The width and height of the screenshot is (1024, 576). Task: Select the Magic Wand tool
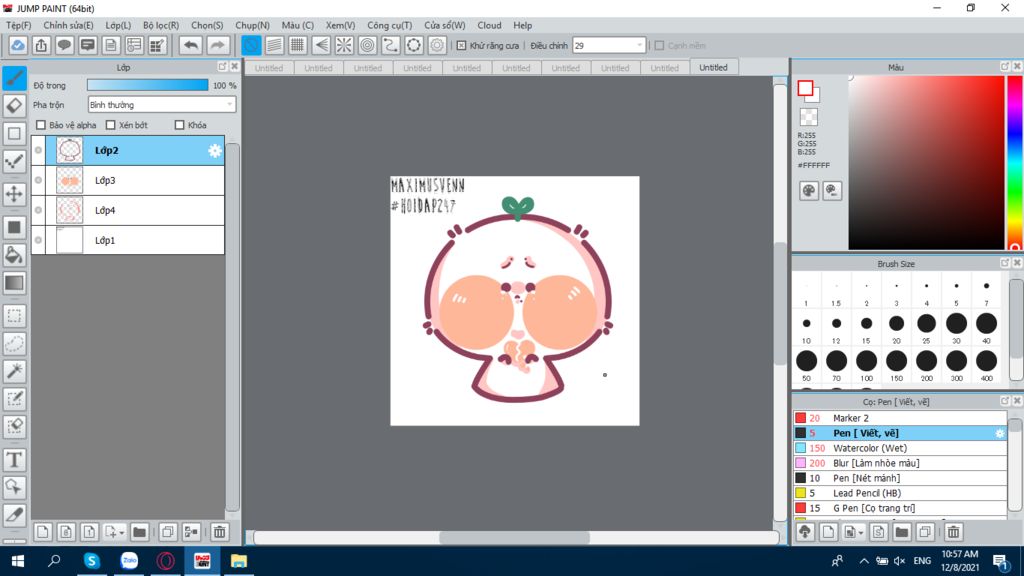tap(14, 371)
